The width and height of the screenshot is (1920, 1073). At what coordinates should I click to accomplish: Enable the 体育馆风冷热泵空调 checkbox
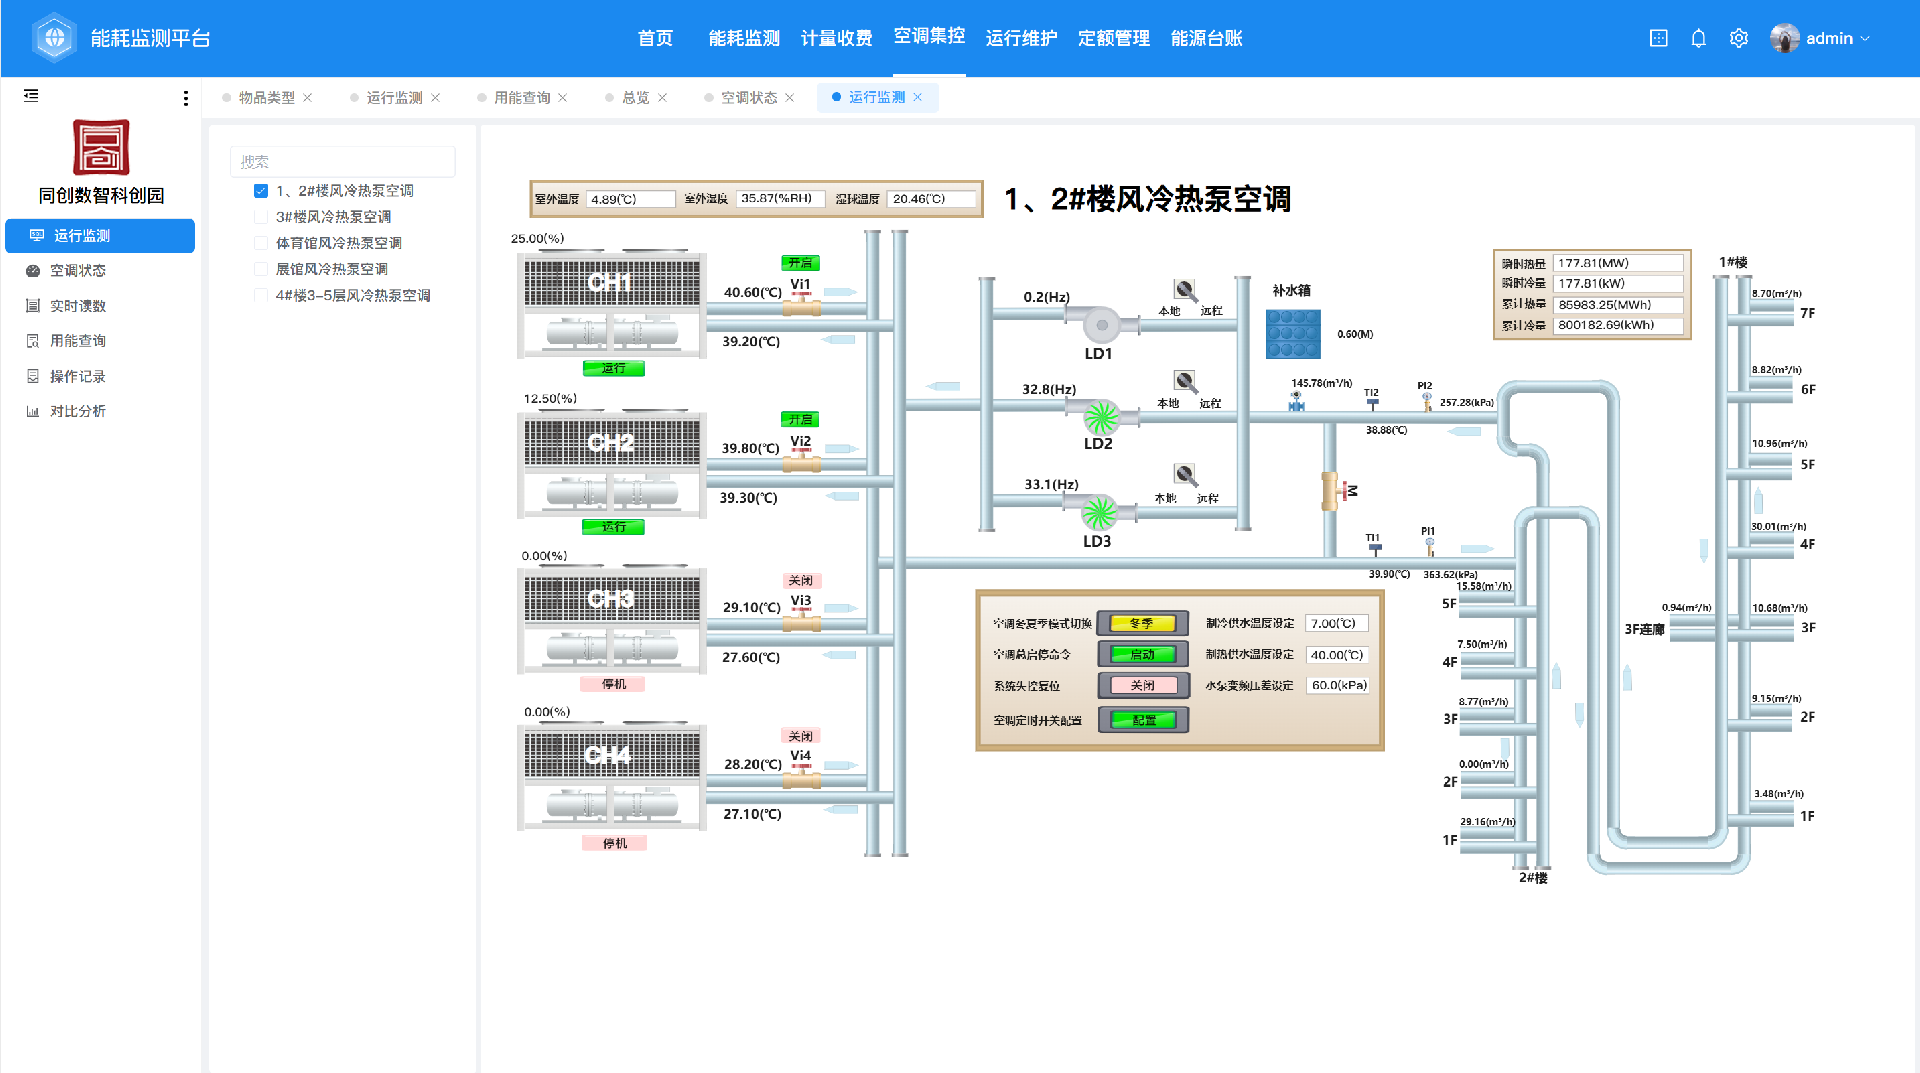click(x=261, y=243)
